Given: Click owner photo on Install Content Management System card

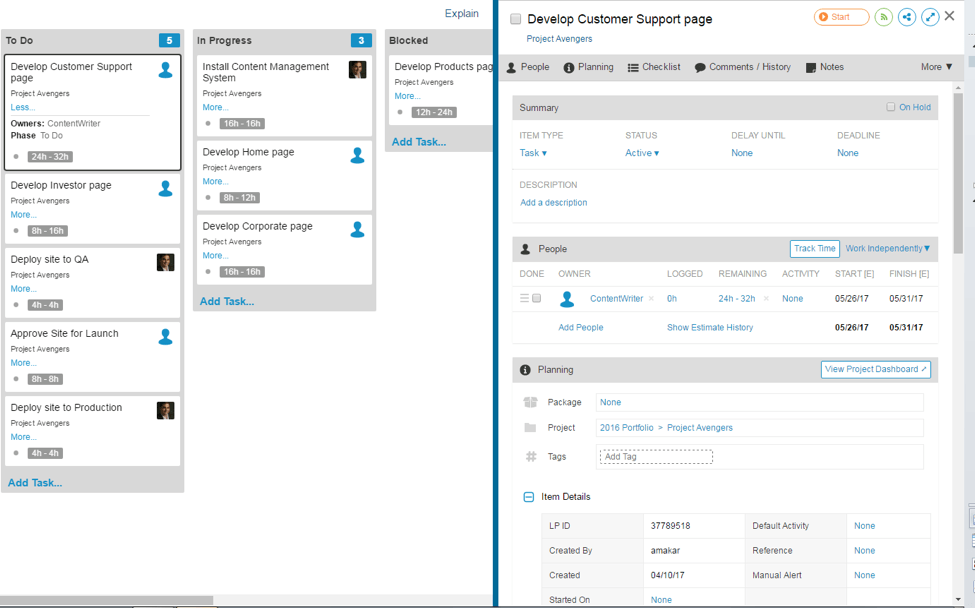Looking at the screenshot, I should (358, 70).
